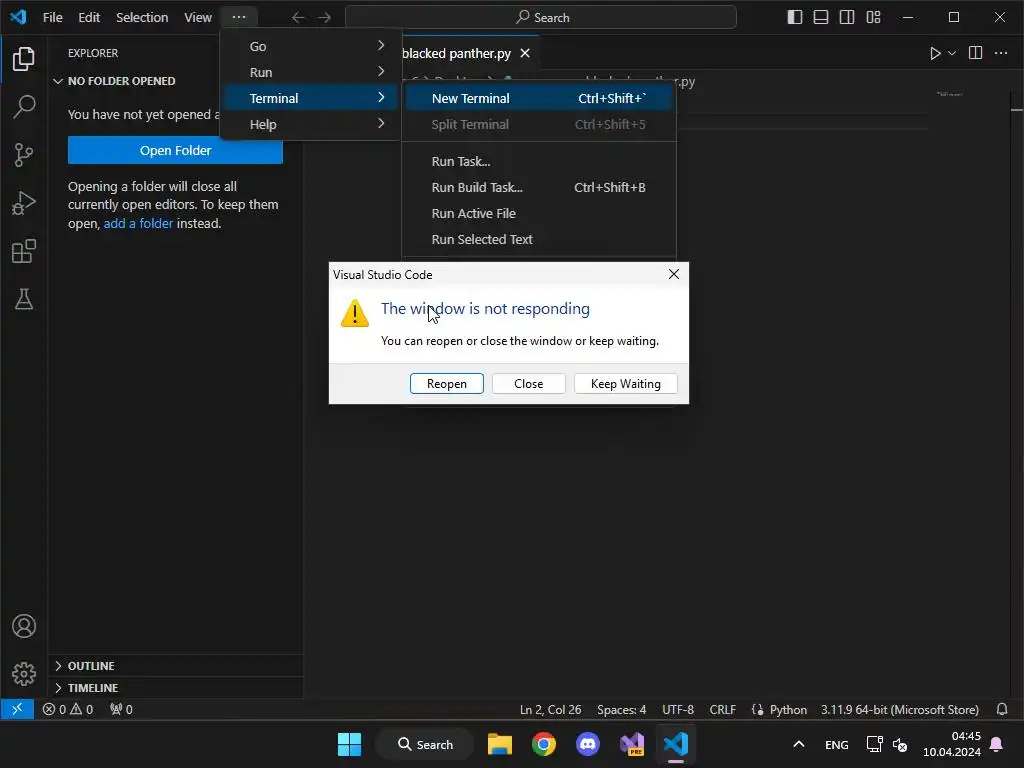This screenshot has height=768, width=1024.
Task: Click the ports forwarded indicator
Action: point(121,709)
